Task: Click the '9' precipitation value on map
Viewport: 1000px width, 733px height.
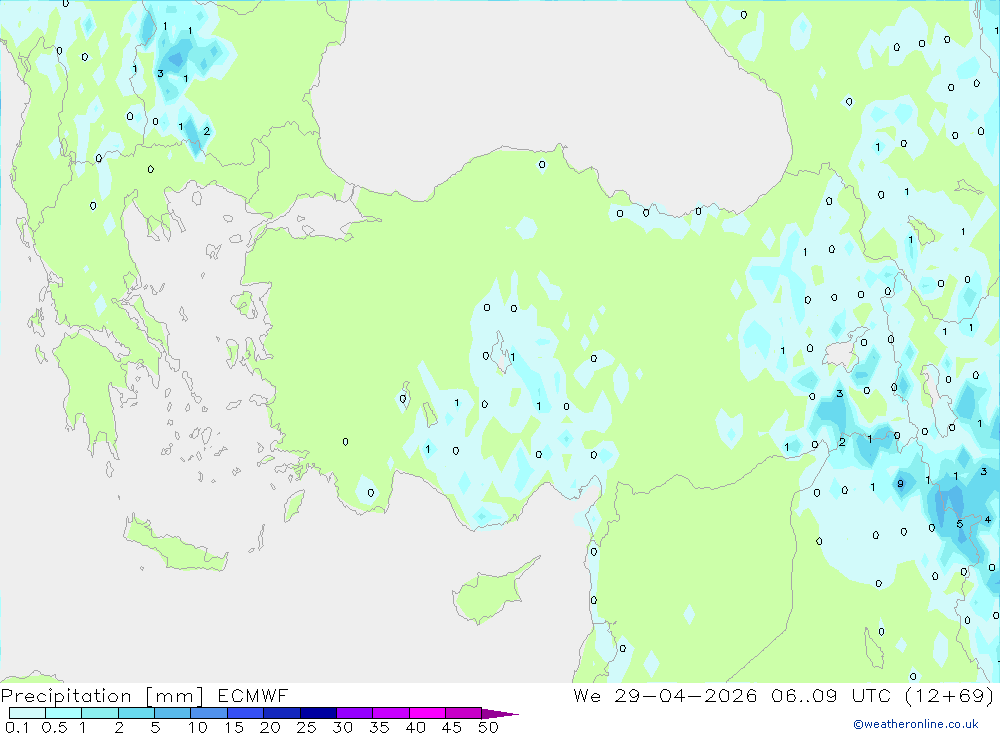Action: [x=901, y=484]
